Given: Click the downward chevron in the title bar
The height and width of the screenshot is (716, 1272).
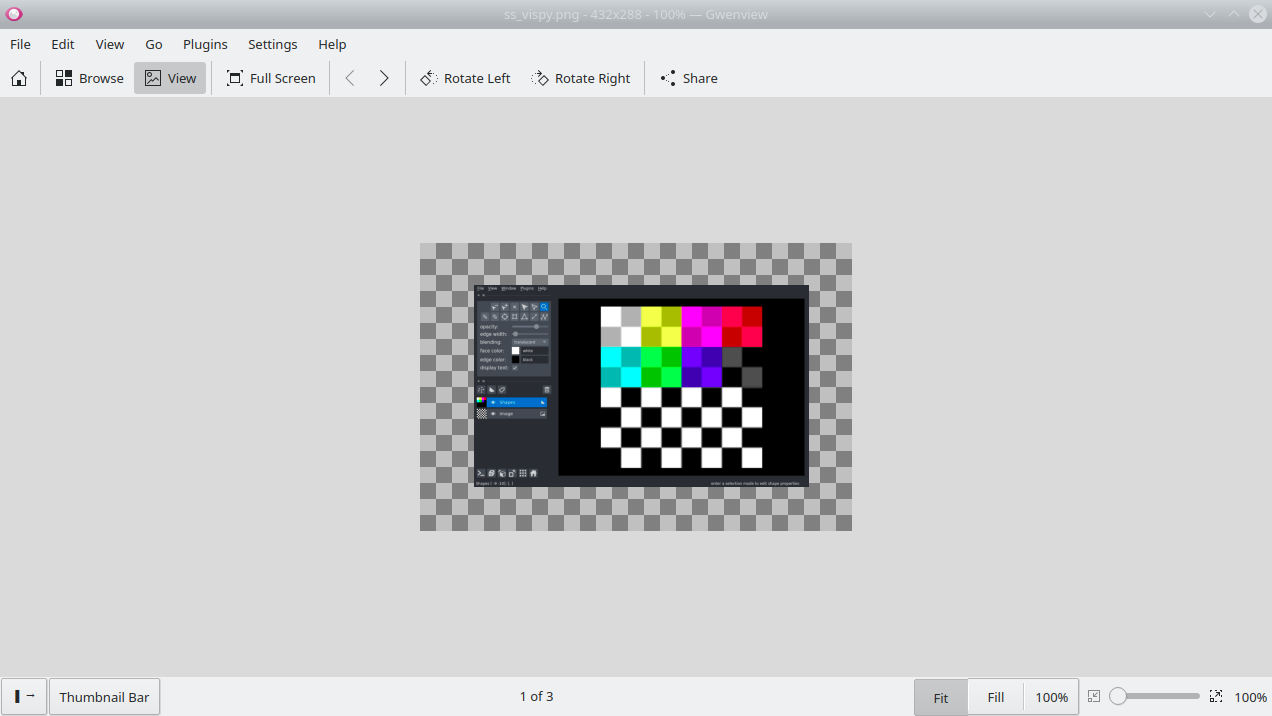Looking at the screenshot, I should [1211, 14].
